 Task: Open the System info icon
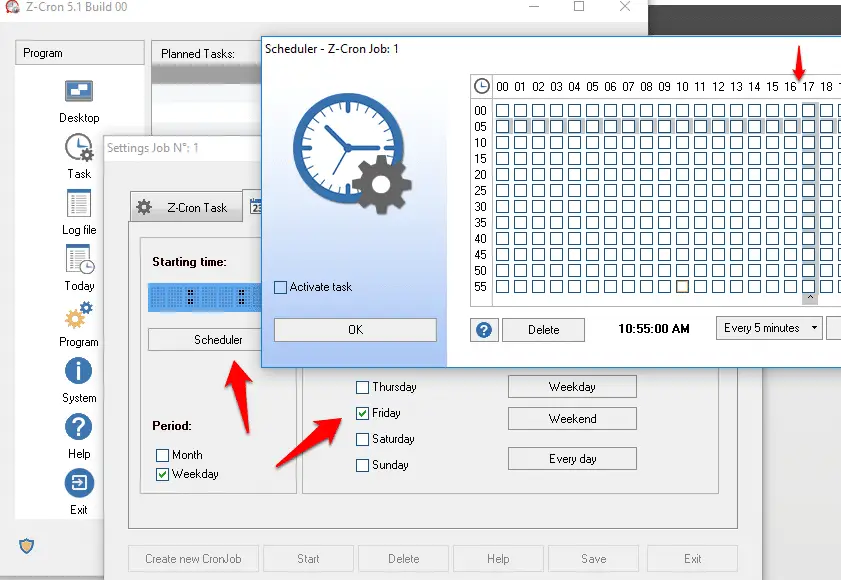coord(78,371)
